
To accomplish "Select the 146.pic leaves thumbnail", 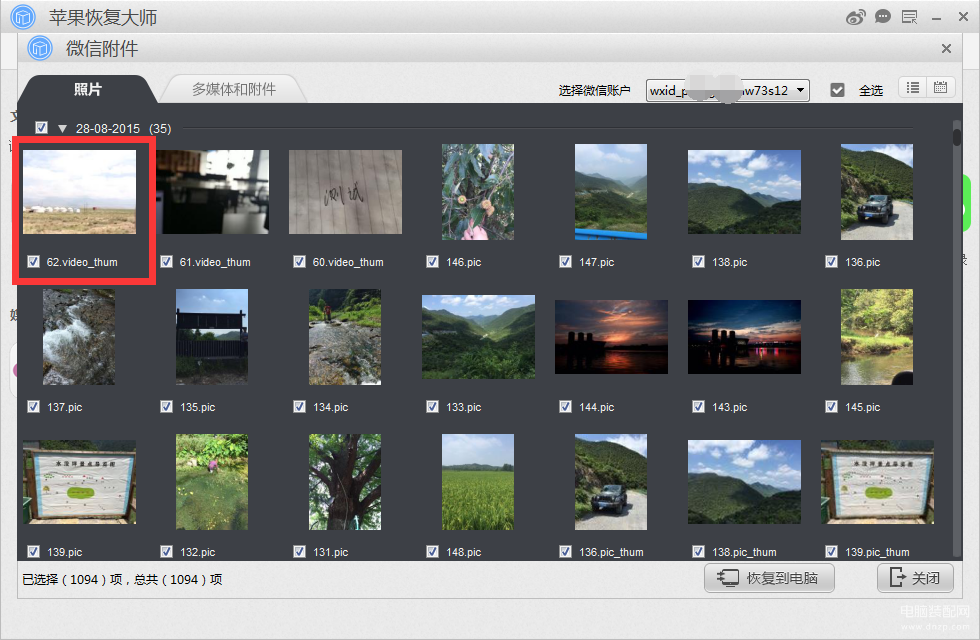I will tap(478, 192).
